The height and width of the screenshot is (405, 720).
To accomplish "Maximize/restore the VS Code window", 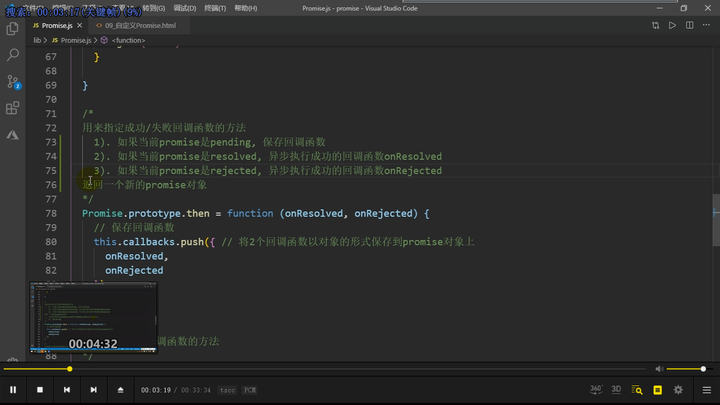I will pos(684,8).
